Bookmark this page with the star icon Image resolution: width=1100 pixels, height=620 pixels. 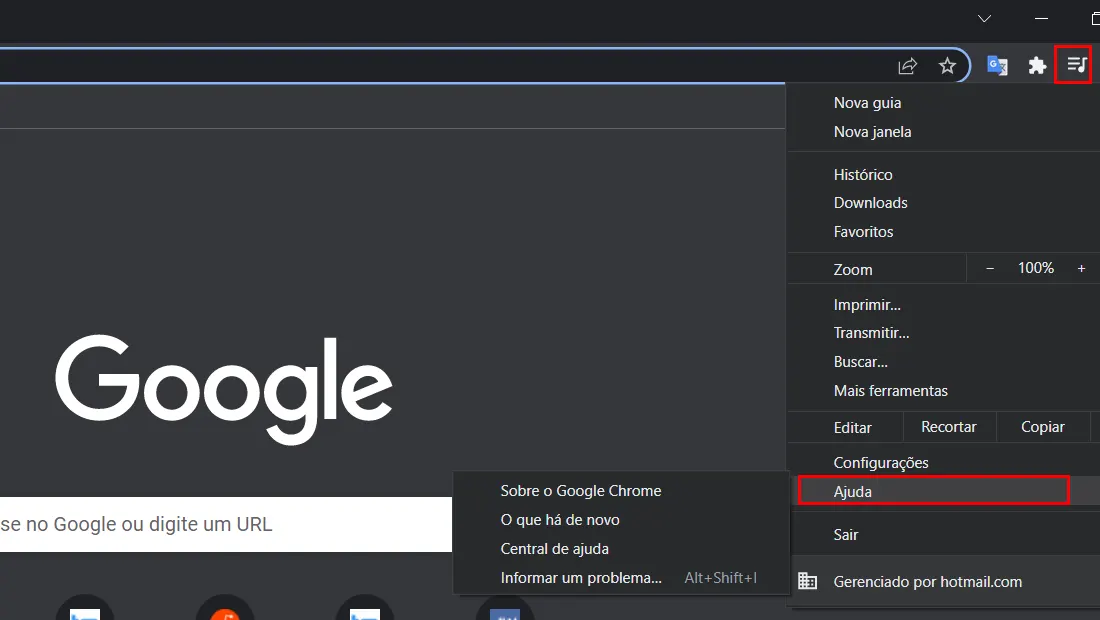point(947,66)
